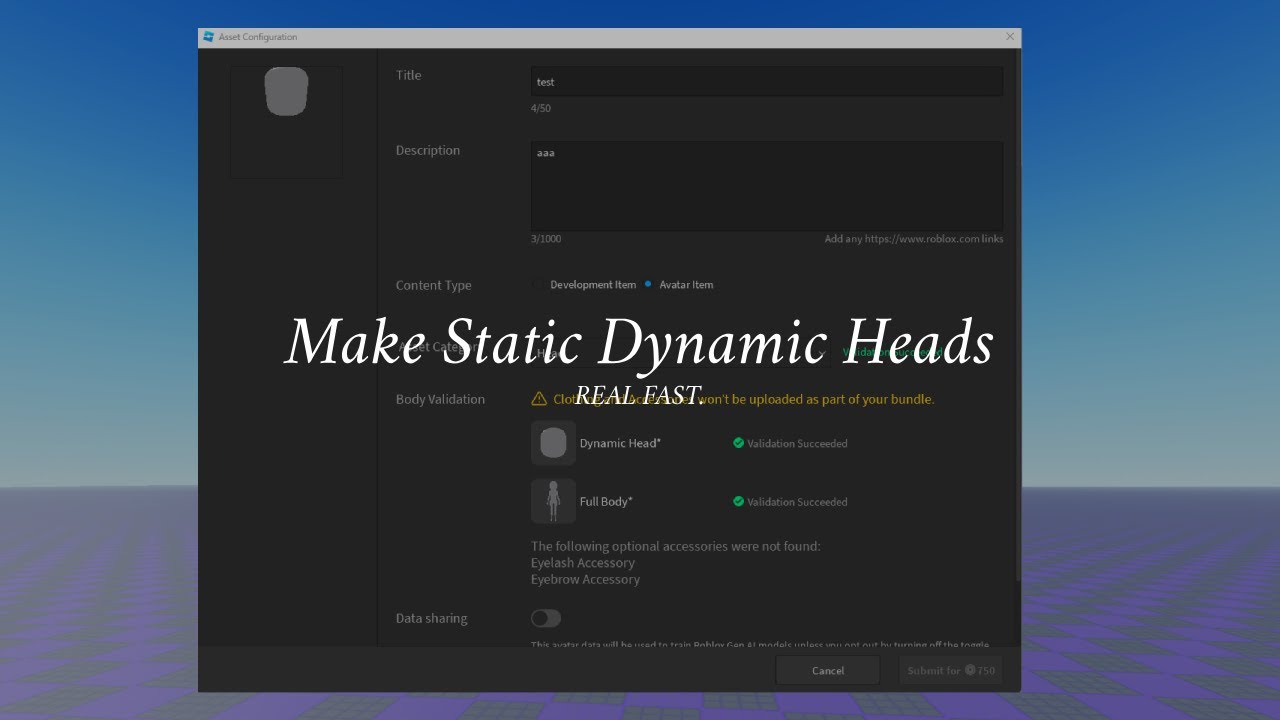
Task: Toggle the Data sharing switch
Action: (546, 619)
